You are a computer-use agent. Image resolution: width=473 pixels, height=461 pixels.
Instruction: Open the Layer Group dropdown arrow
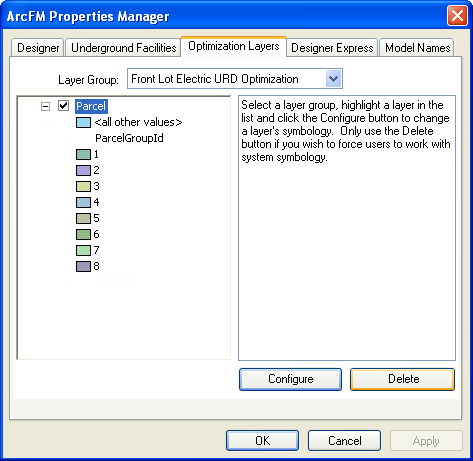[x=333, y=79]
